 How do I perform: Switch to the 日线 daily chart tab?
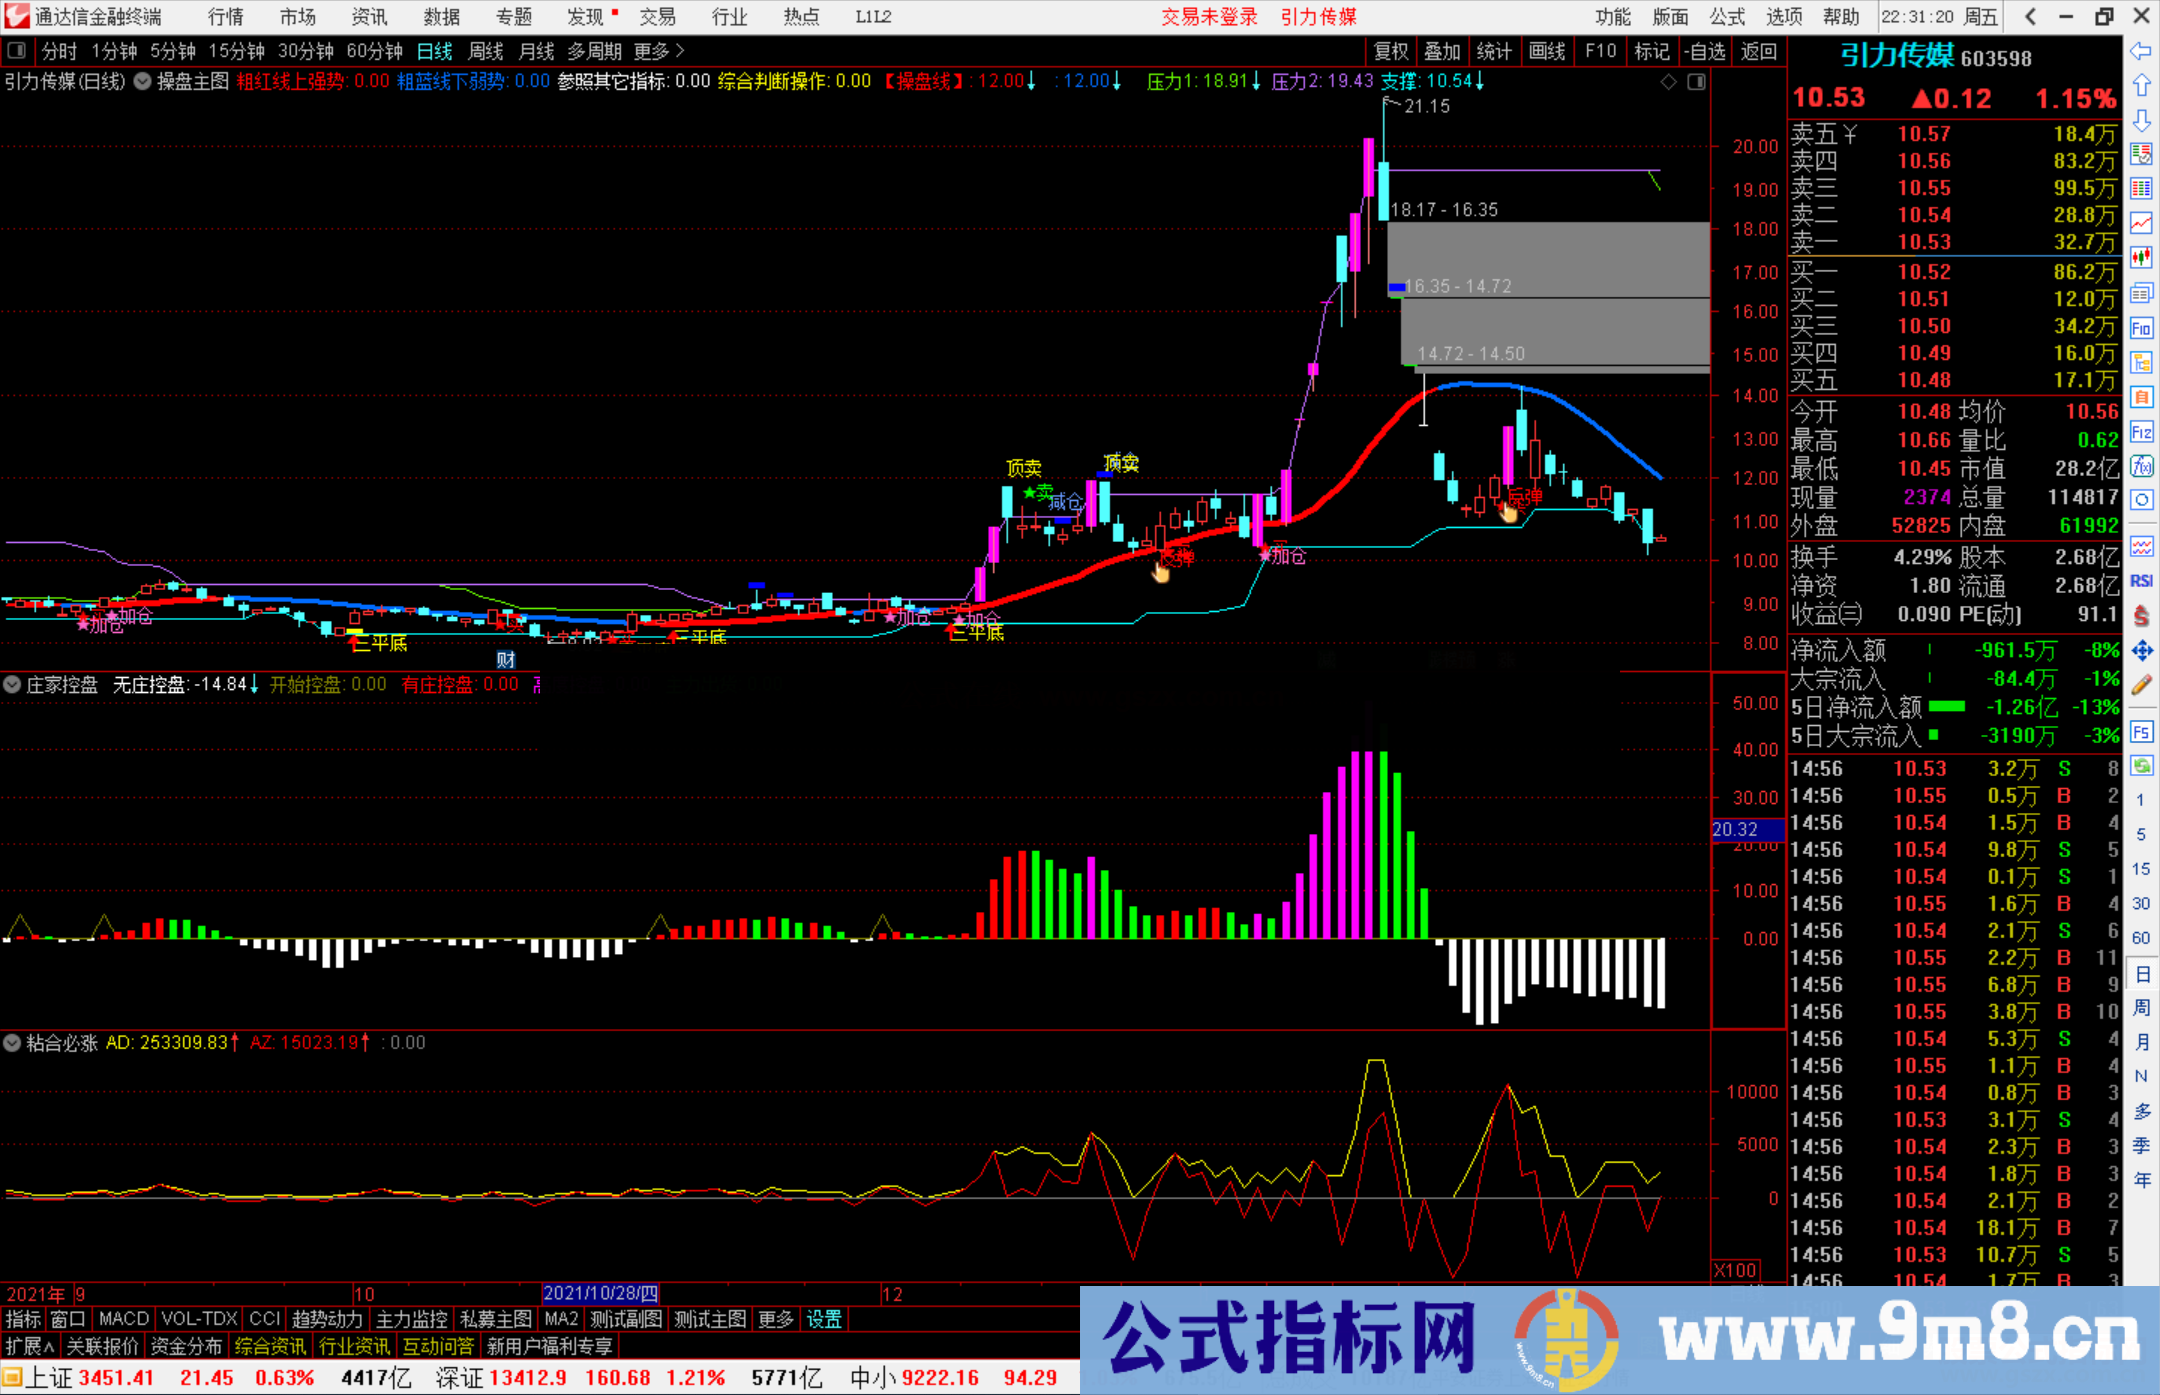[433, 51]
